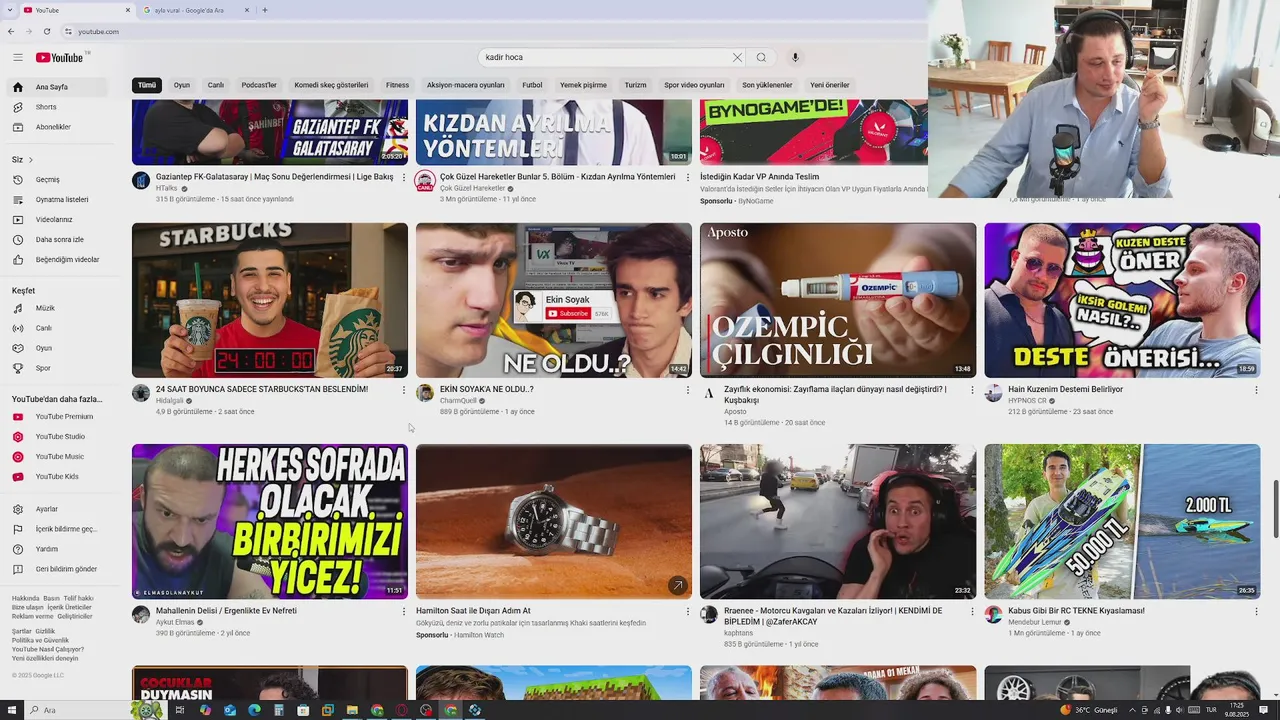Image resolution: width=1280 pixels, height=720 pixels.
Task: Open a new browser tab
Action: pos(264,10)
